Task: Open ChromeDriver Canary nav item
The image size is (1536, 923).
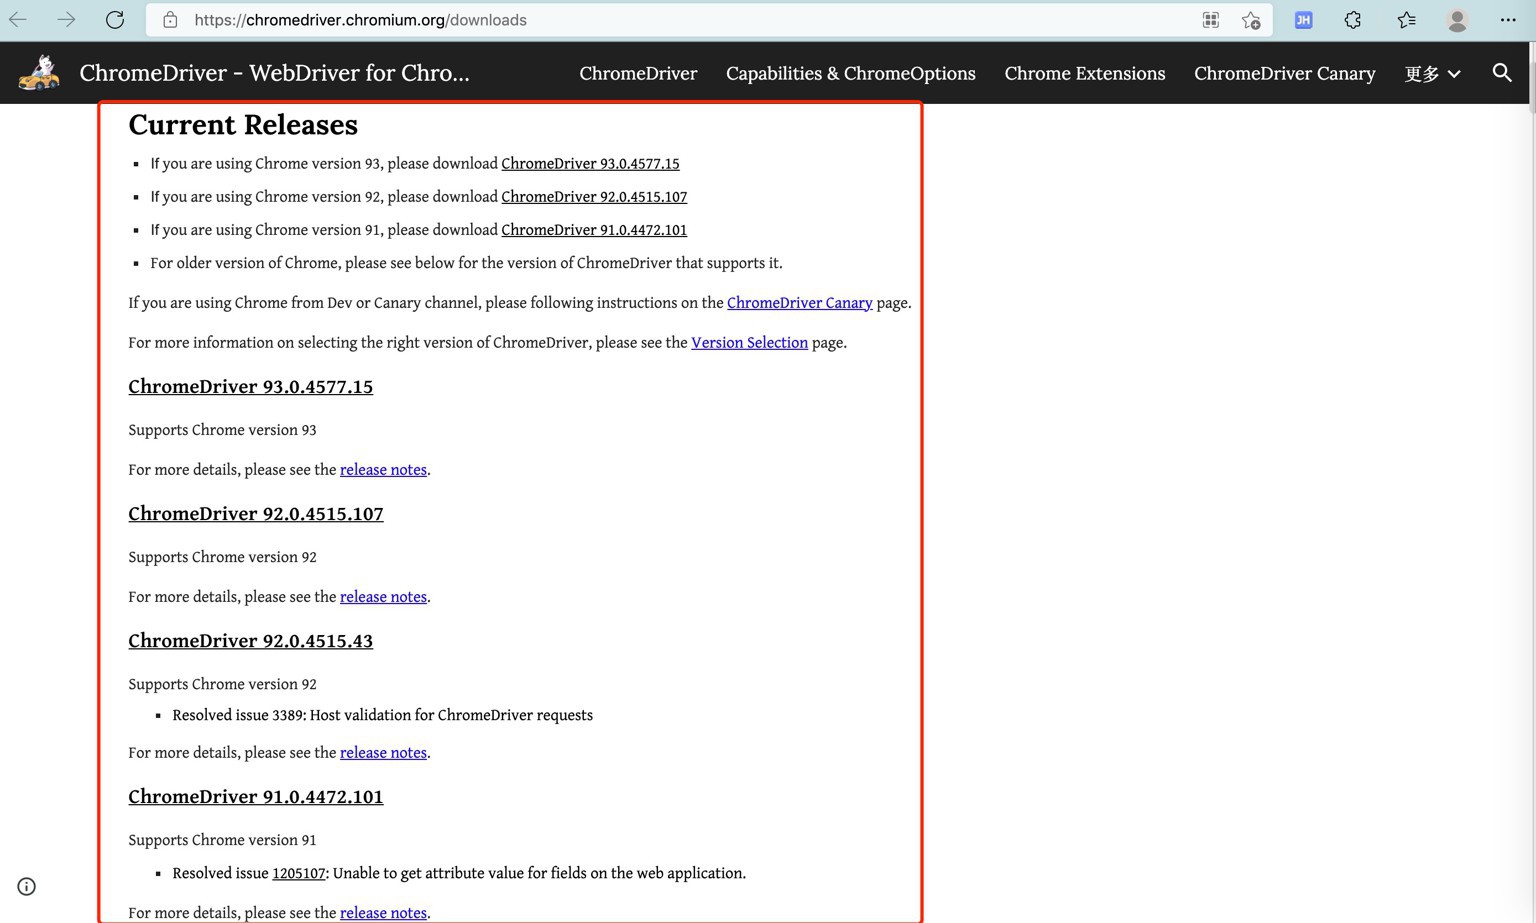Action: (x=1285, y=74)
